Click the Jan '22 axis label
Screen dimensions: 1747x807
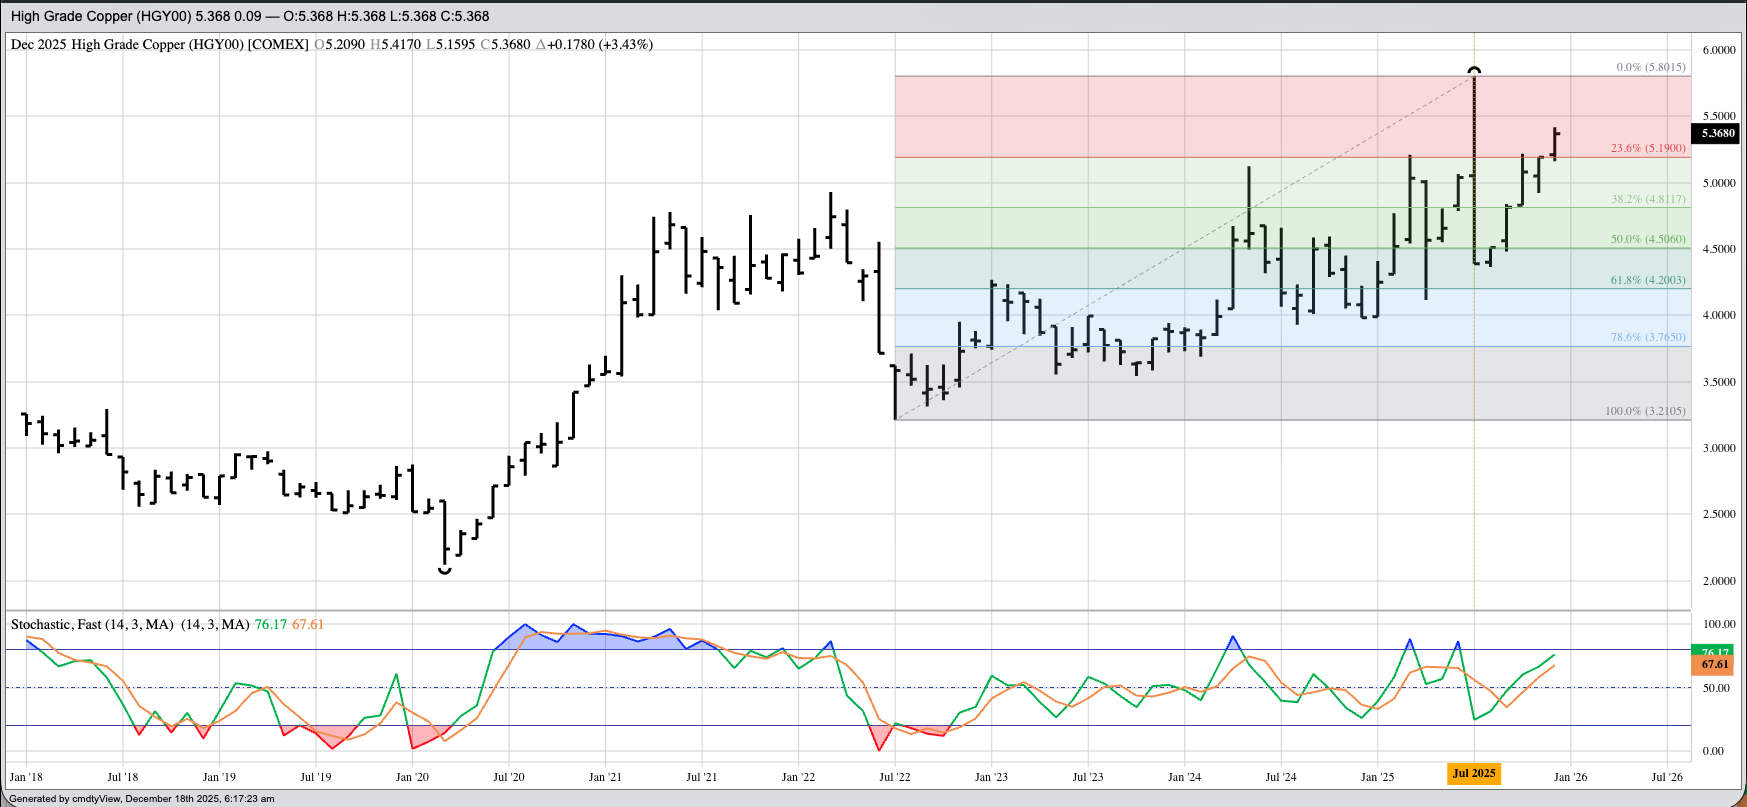coord(798,776)
